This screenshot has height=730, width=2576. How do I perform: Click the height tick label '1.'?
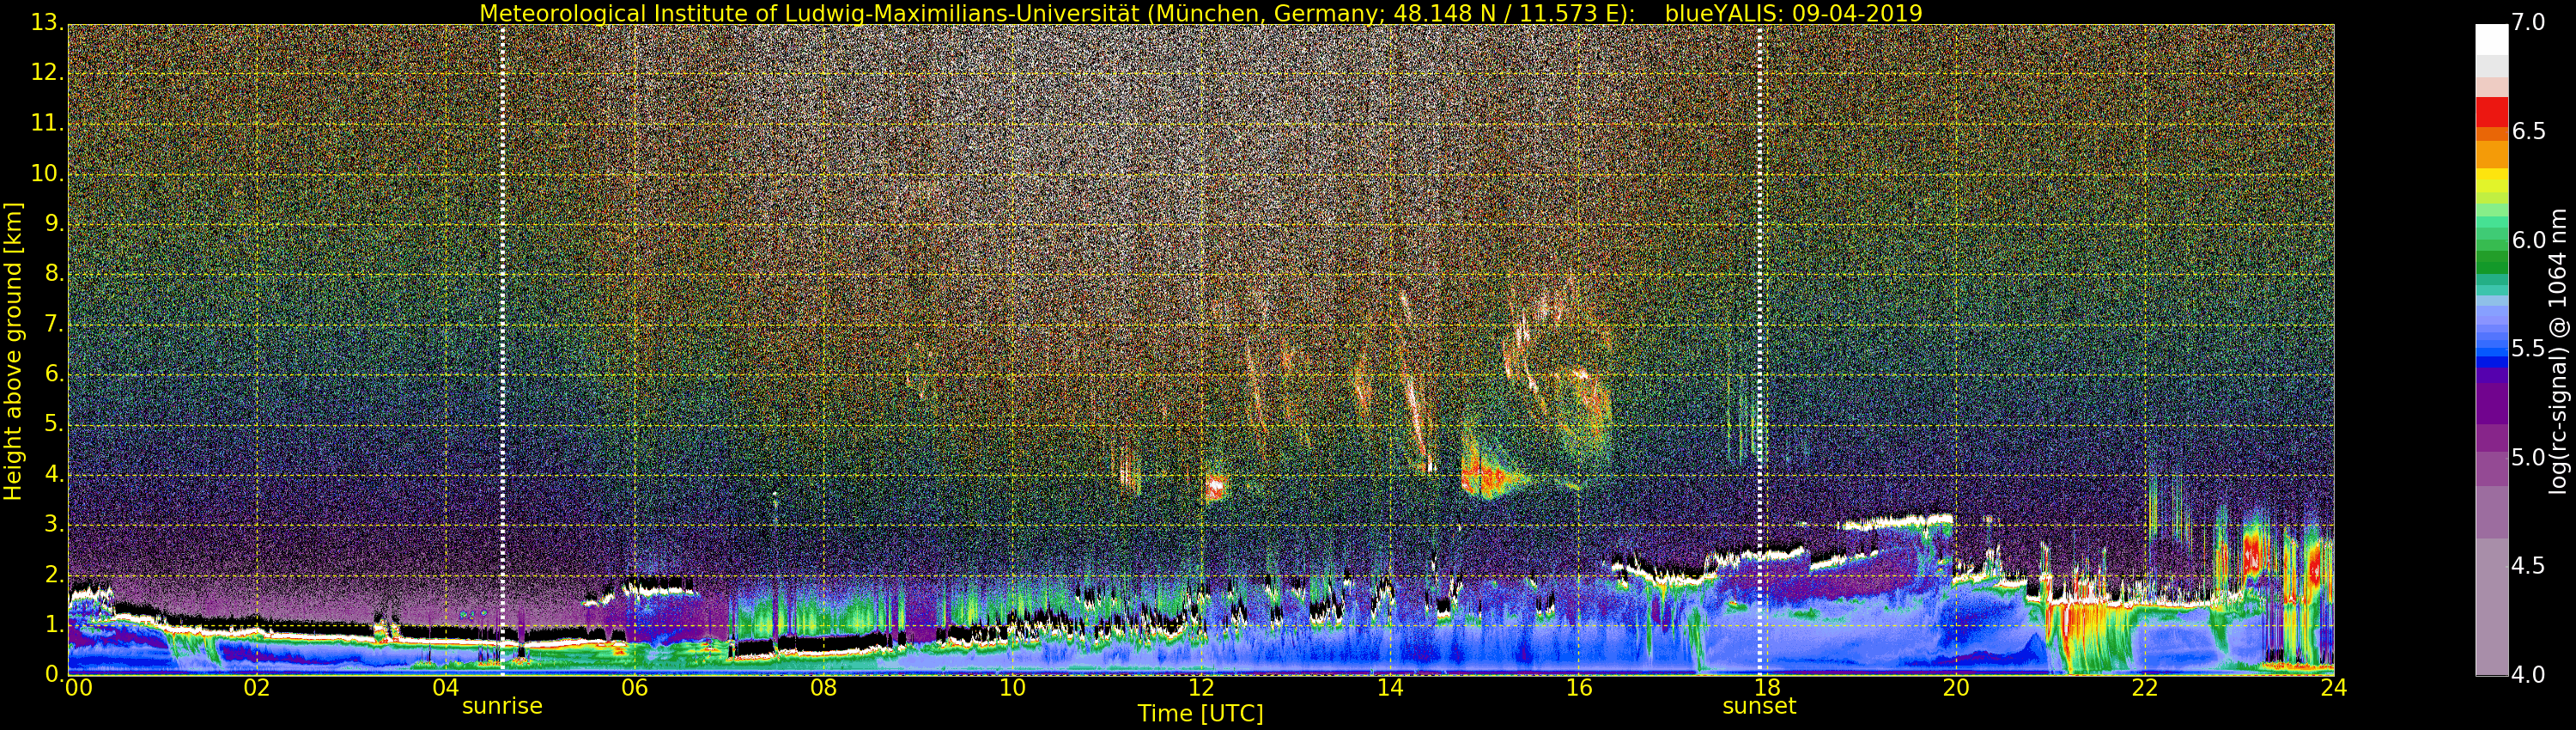pyautogui.click(x=54, y=624)
